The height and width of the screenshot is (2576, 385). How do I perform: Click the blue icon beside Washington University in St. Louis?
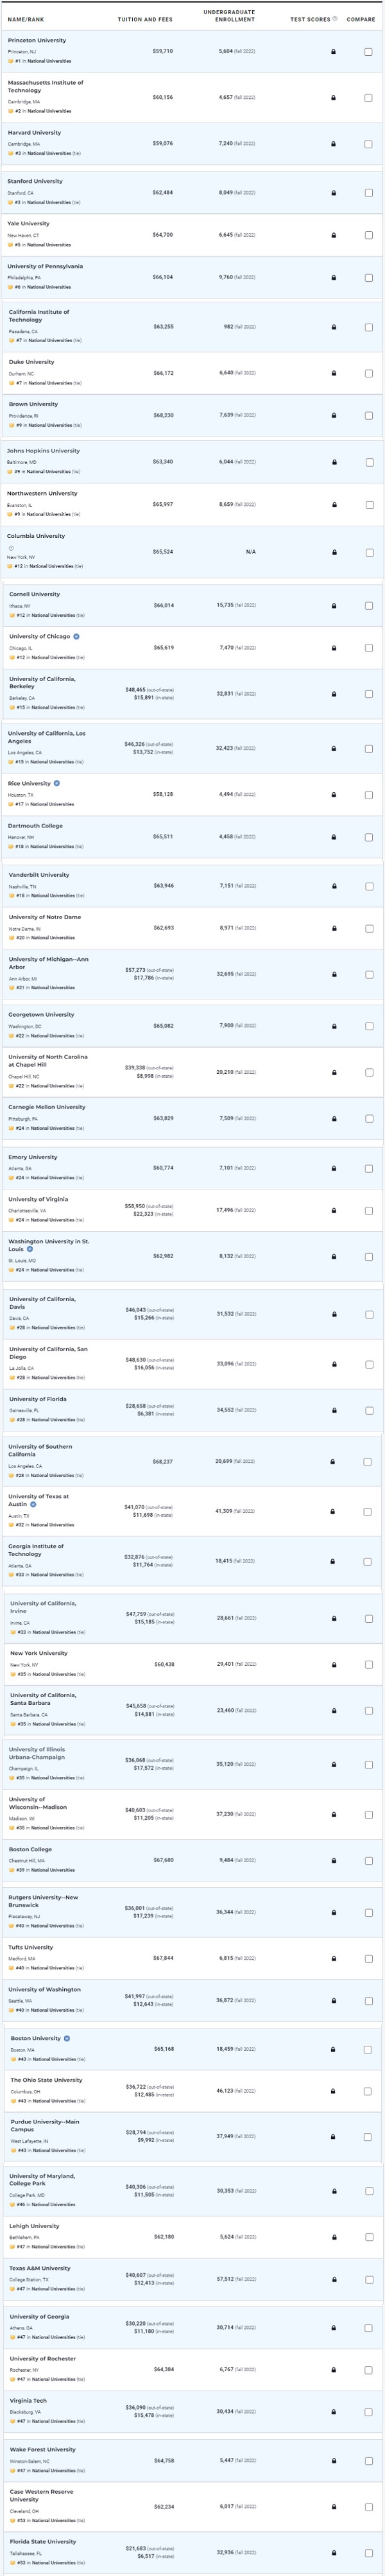[30, 1249]
